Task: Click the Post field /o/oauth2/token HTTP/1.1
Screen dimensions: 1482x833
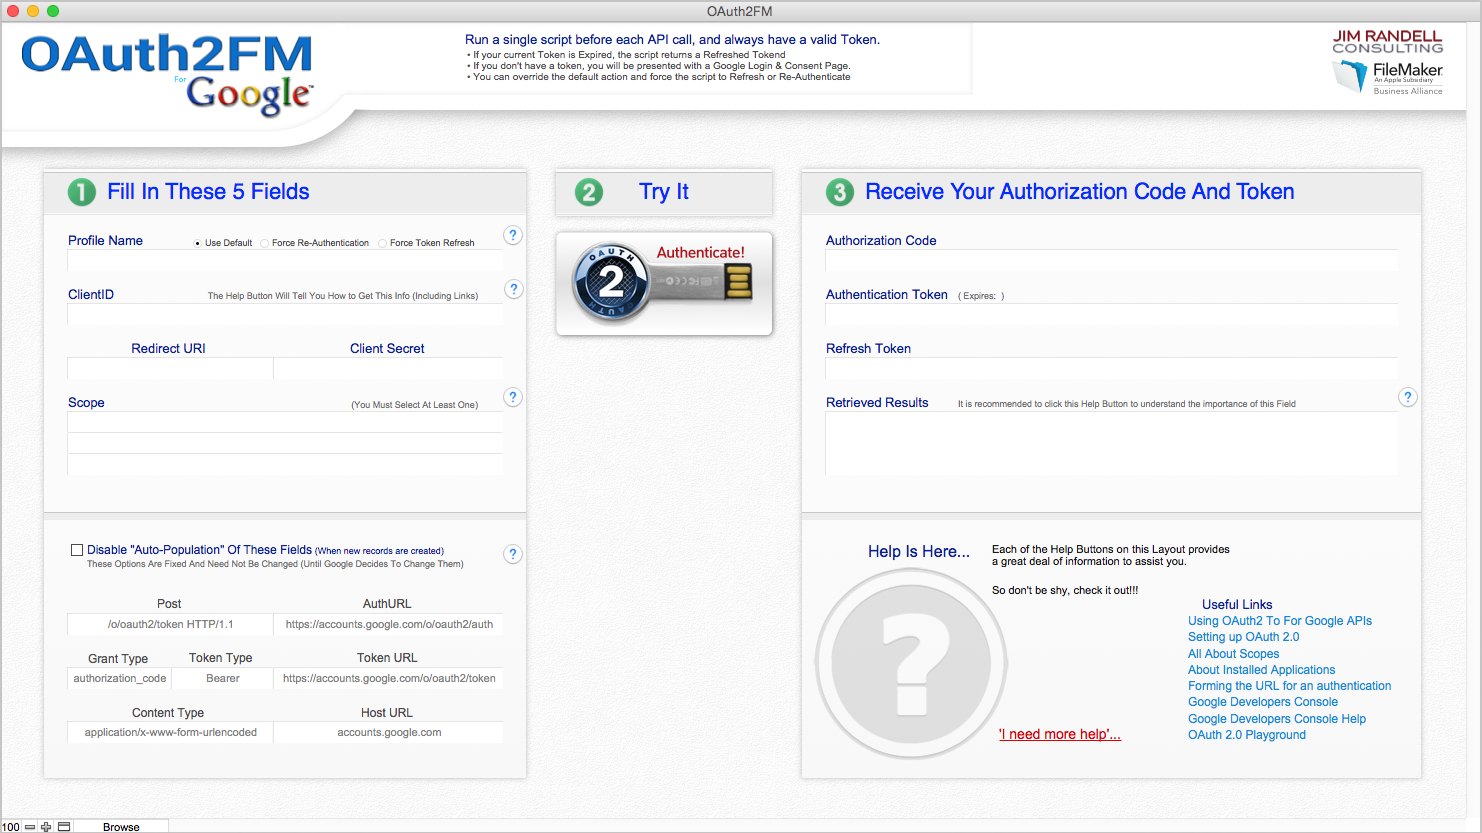Action: (x=170, y=624)
